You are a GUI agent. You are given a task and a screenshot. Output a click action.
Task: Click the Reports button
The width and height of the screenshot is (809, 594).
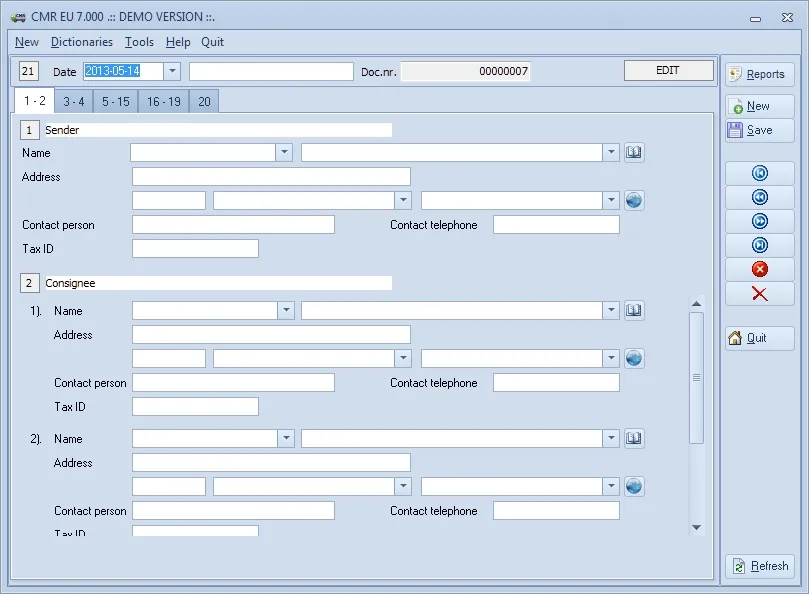(759, 73)
